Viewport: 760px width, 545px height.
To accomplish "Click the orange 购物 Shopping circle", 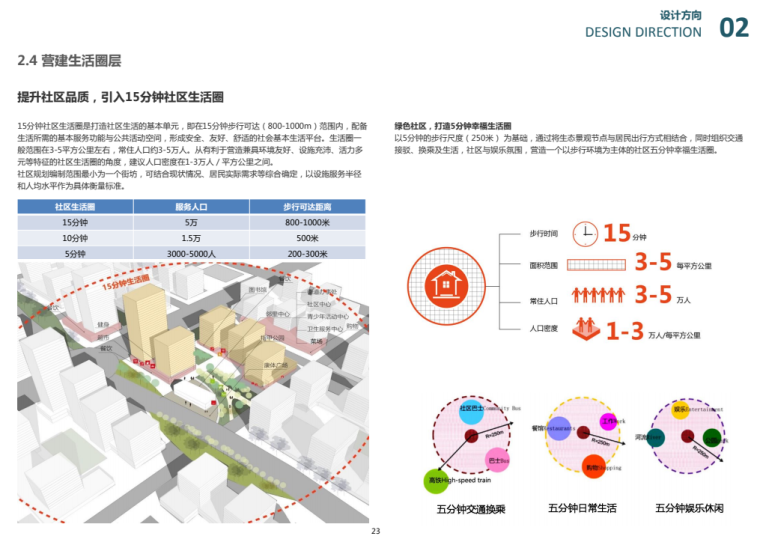I will pos(592,466).
